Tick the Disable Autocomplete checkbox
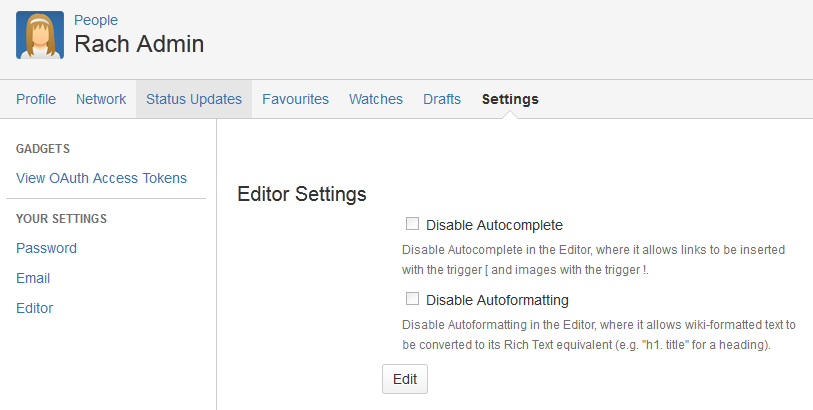Image resolution: width=813 pixels, height=410 pixels. click(412, 224)
